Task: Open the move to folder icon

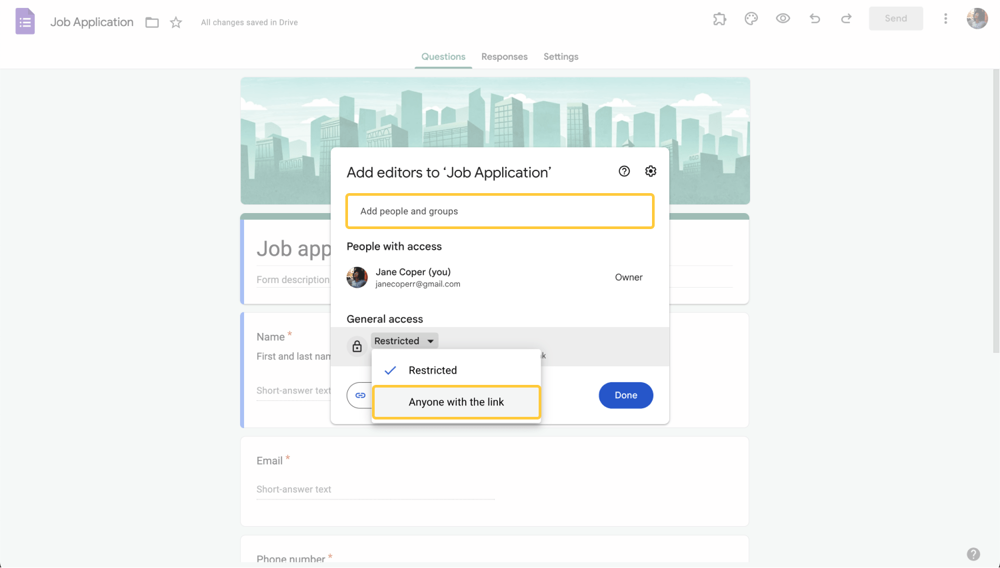Action: (x=152, y=22)
